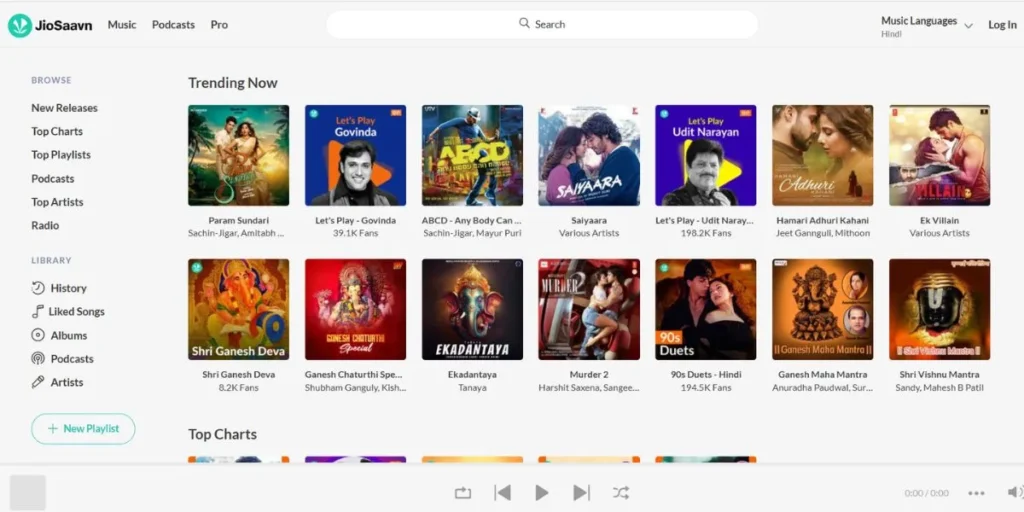Image resolution: width=1024 pixels, height=512 pixels.
Task: Toggle shuffle mode in player bar
Action: (x=621, y=492)
